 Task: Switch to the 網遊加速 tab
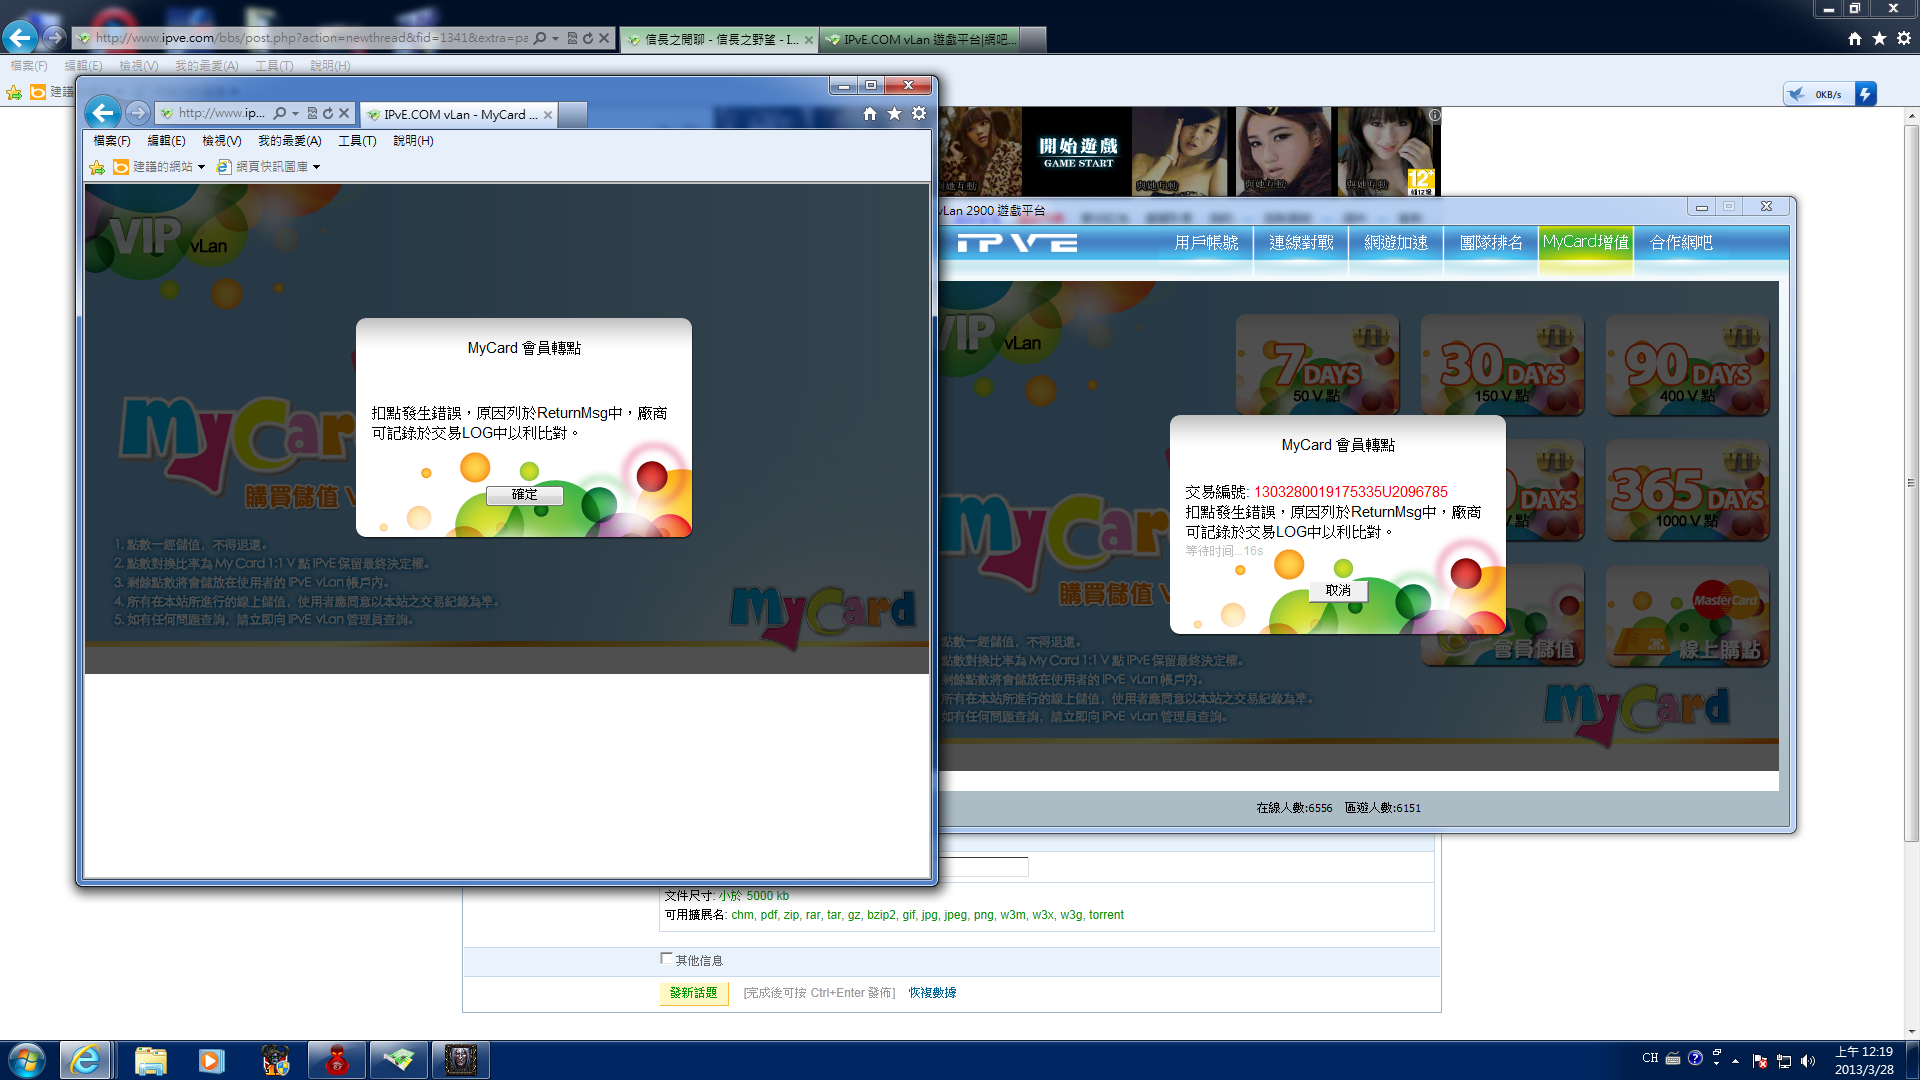[1396, 243]
